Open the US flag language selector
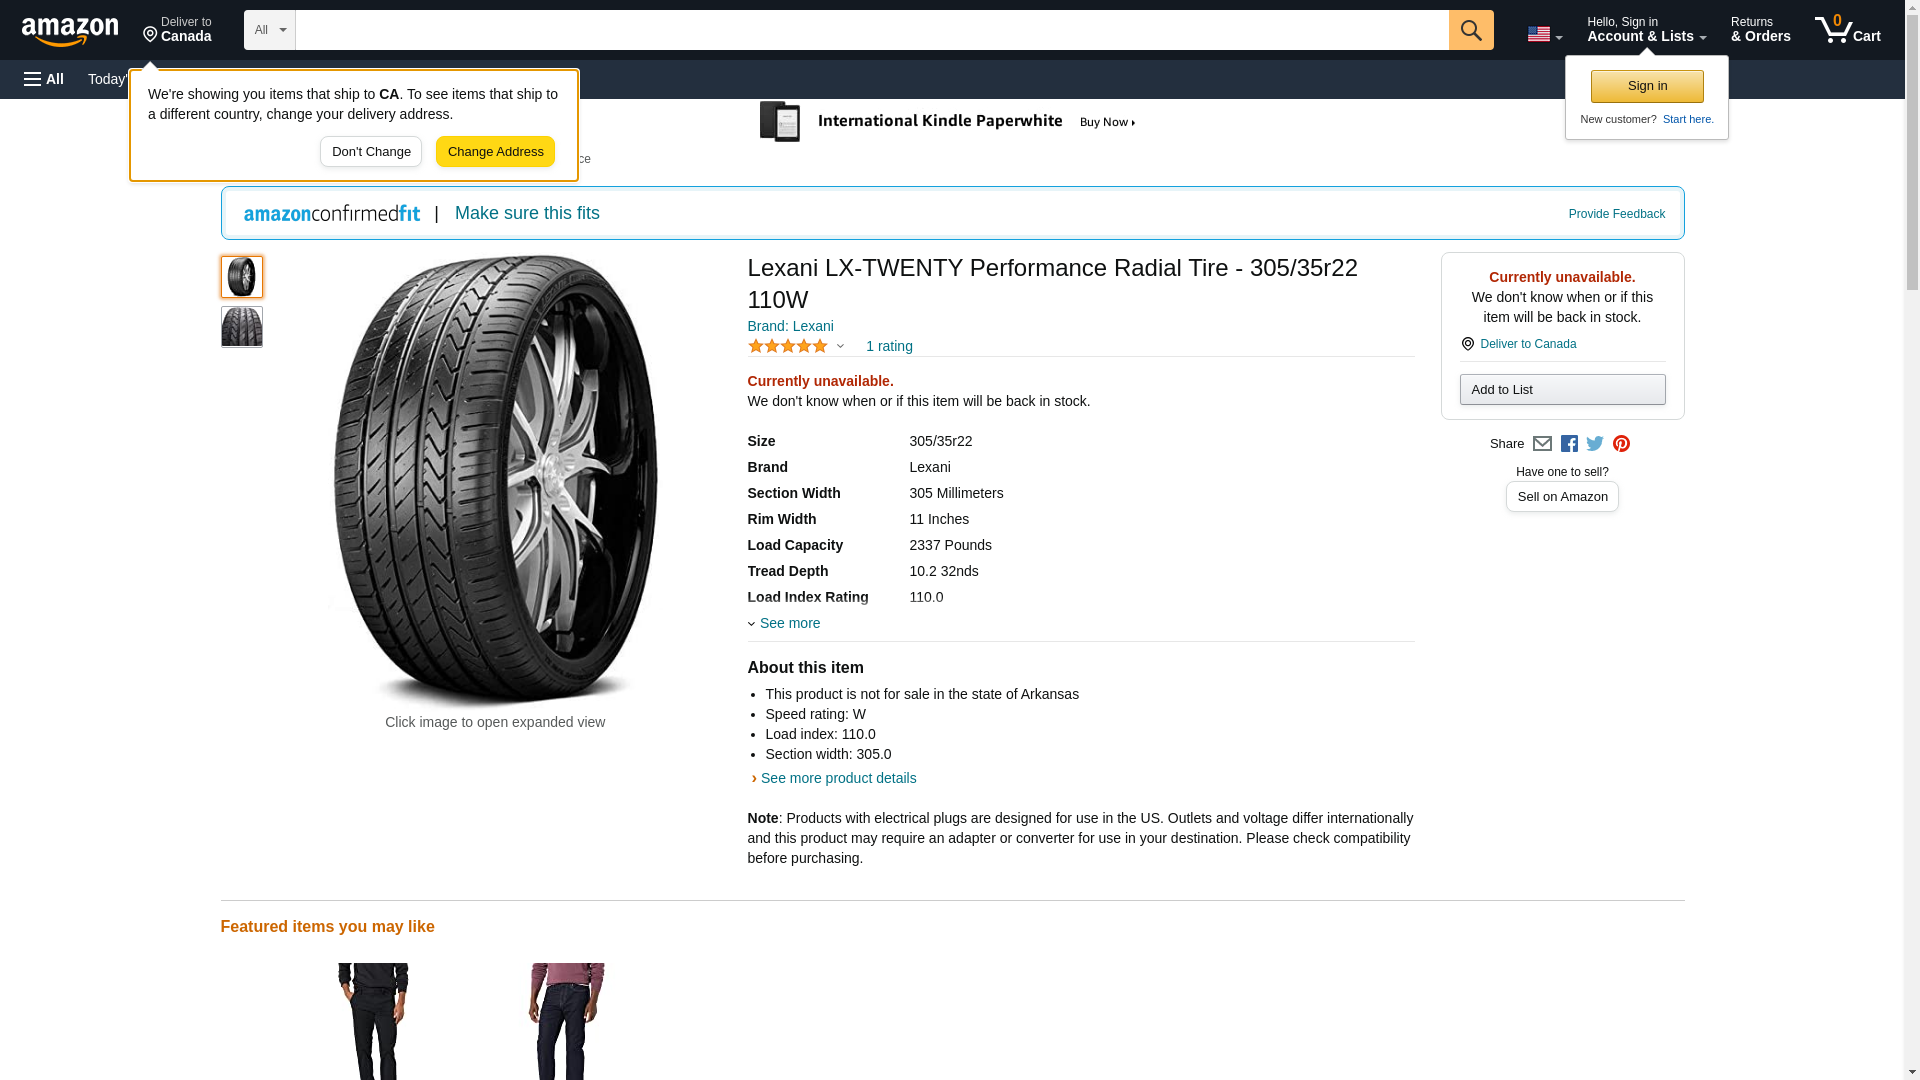 point(1544,34)
